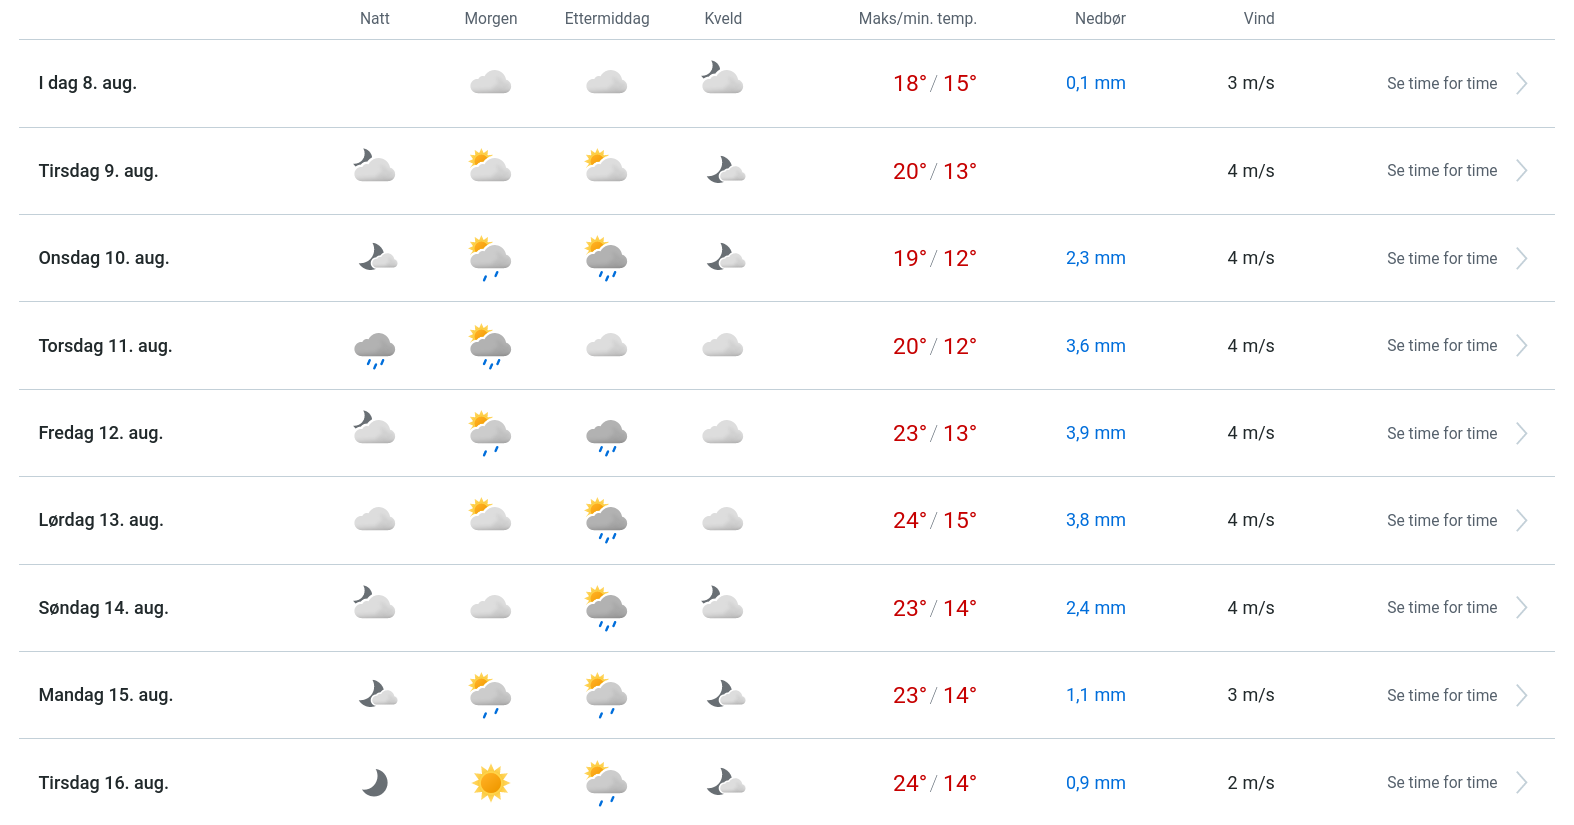Screen dimensions: 1574x825
Task: Expand the chevron arrow for Tirsdag 16. aug.
Action: 1521,783
